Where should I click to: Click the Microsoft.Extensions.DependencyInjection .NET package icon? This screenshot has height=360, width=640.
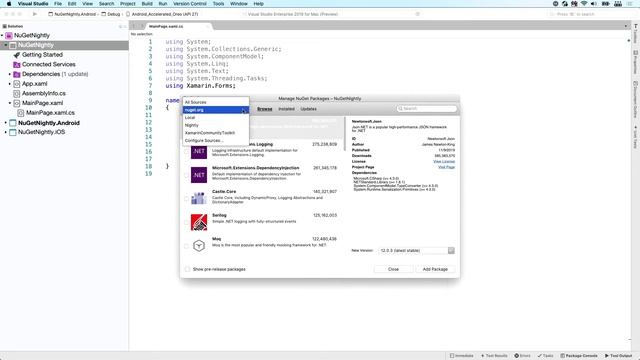pos(199,175)
